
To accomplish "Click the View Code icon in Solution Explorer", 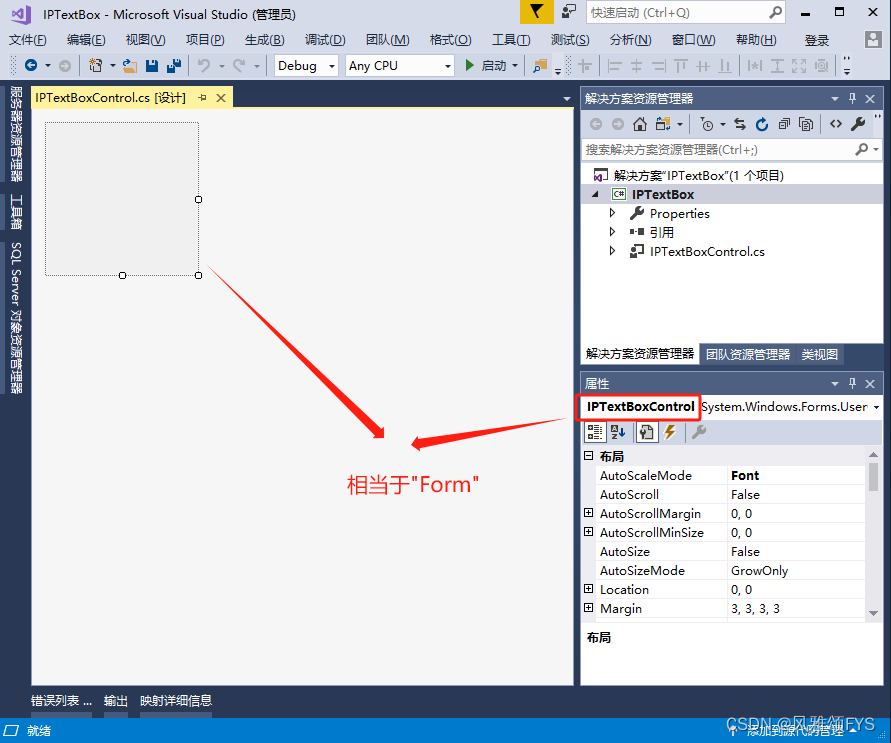I will click(x=836, y=124).
